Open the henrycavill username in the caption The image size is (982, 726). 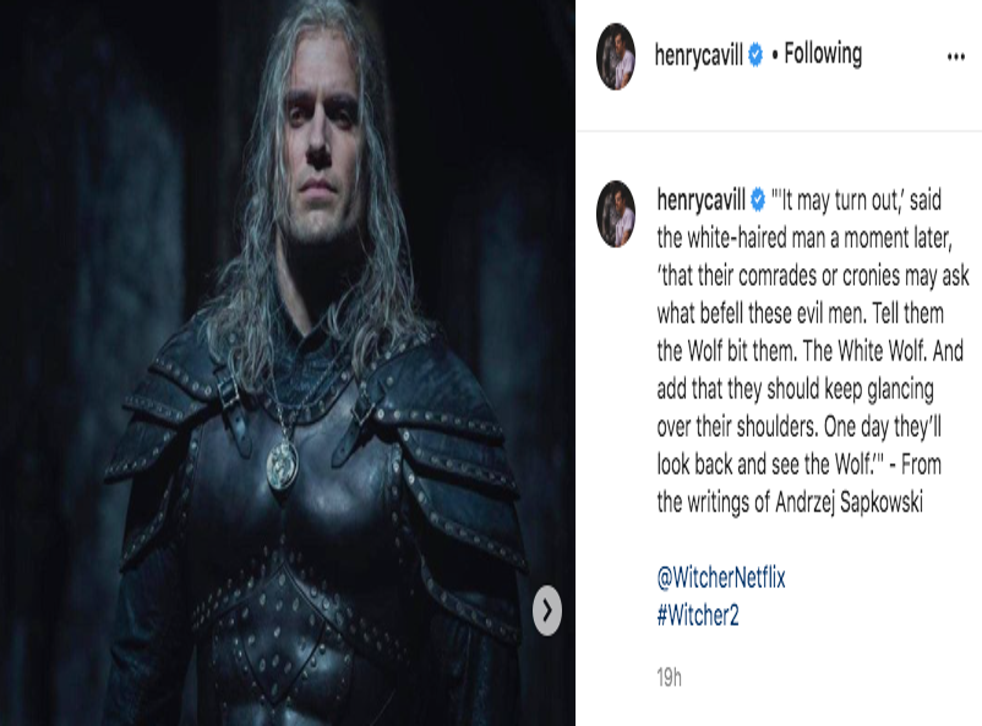click(701, 200)
